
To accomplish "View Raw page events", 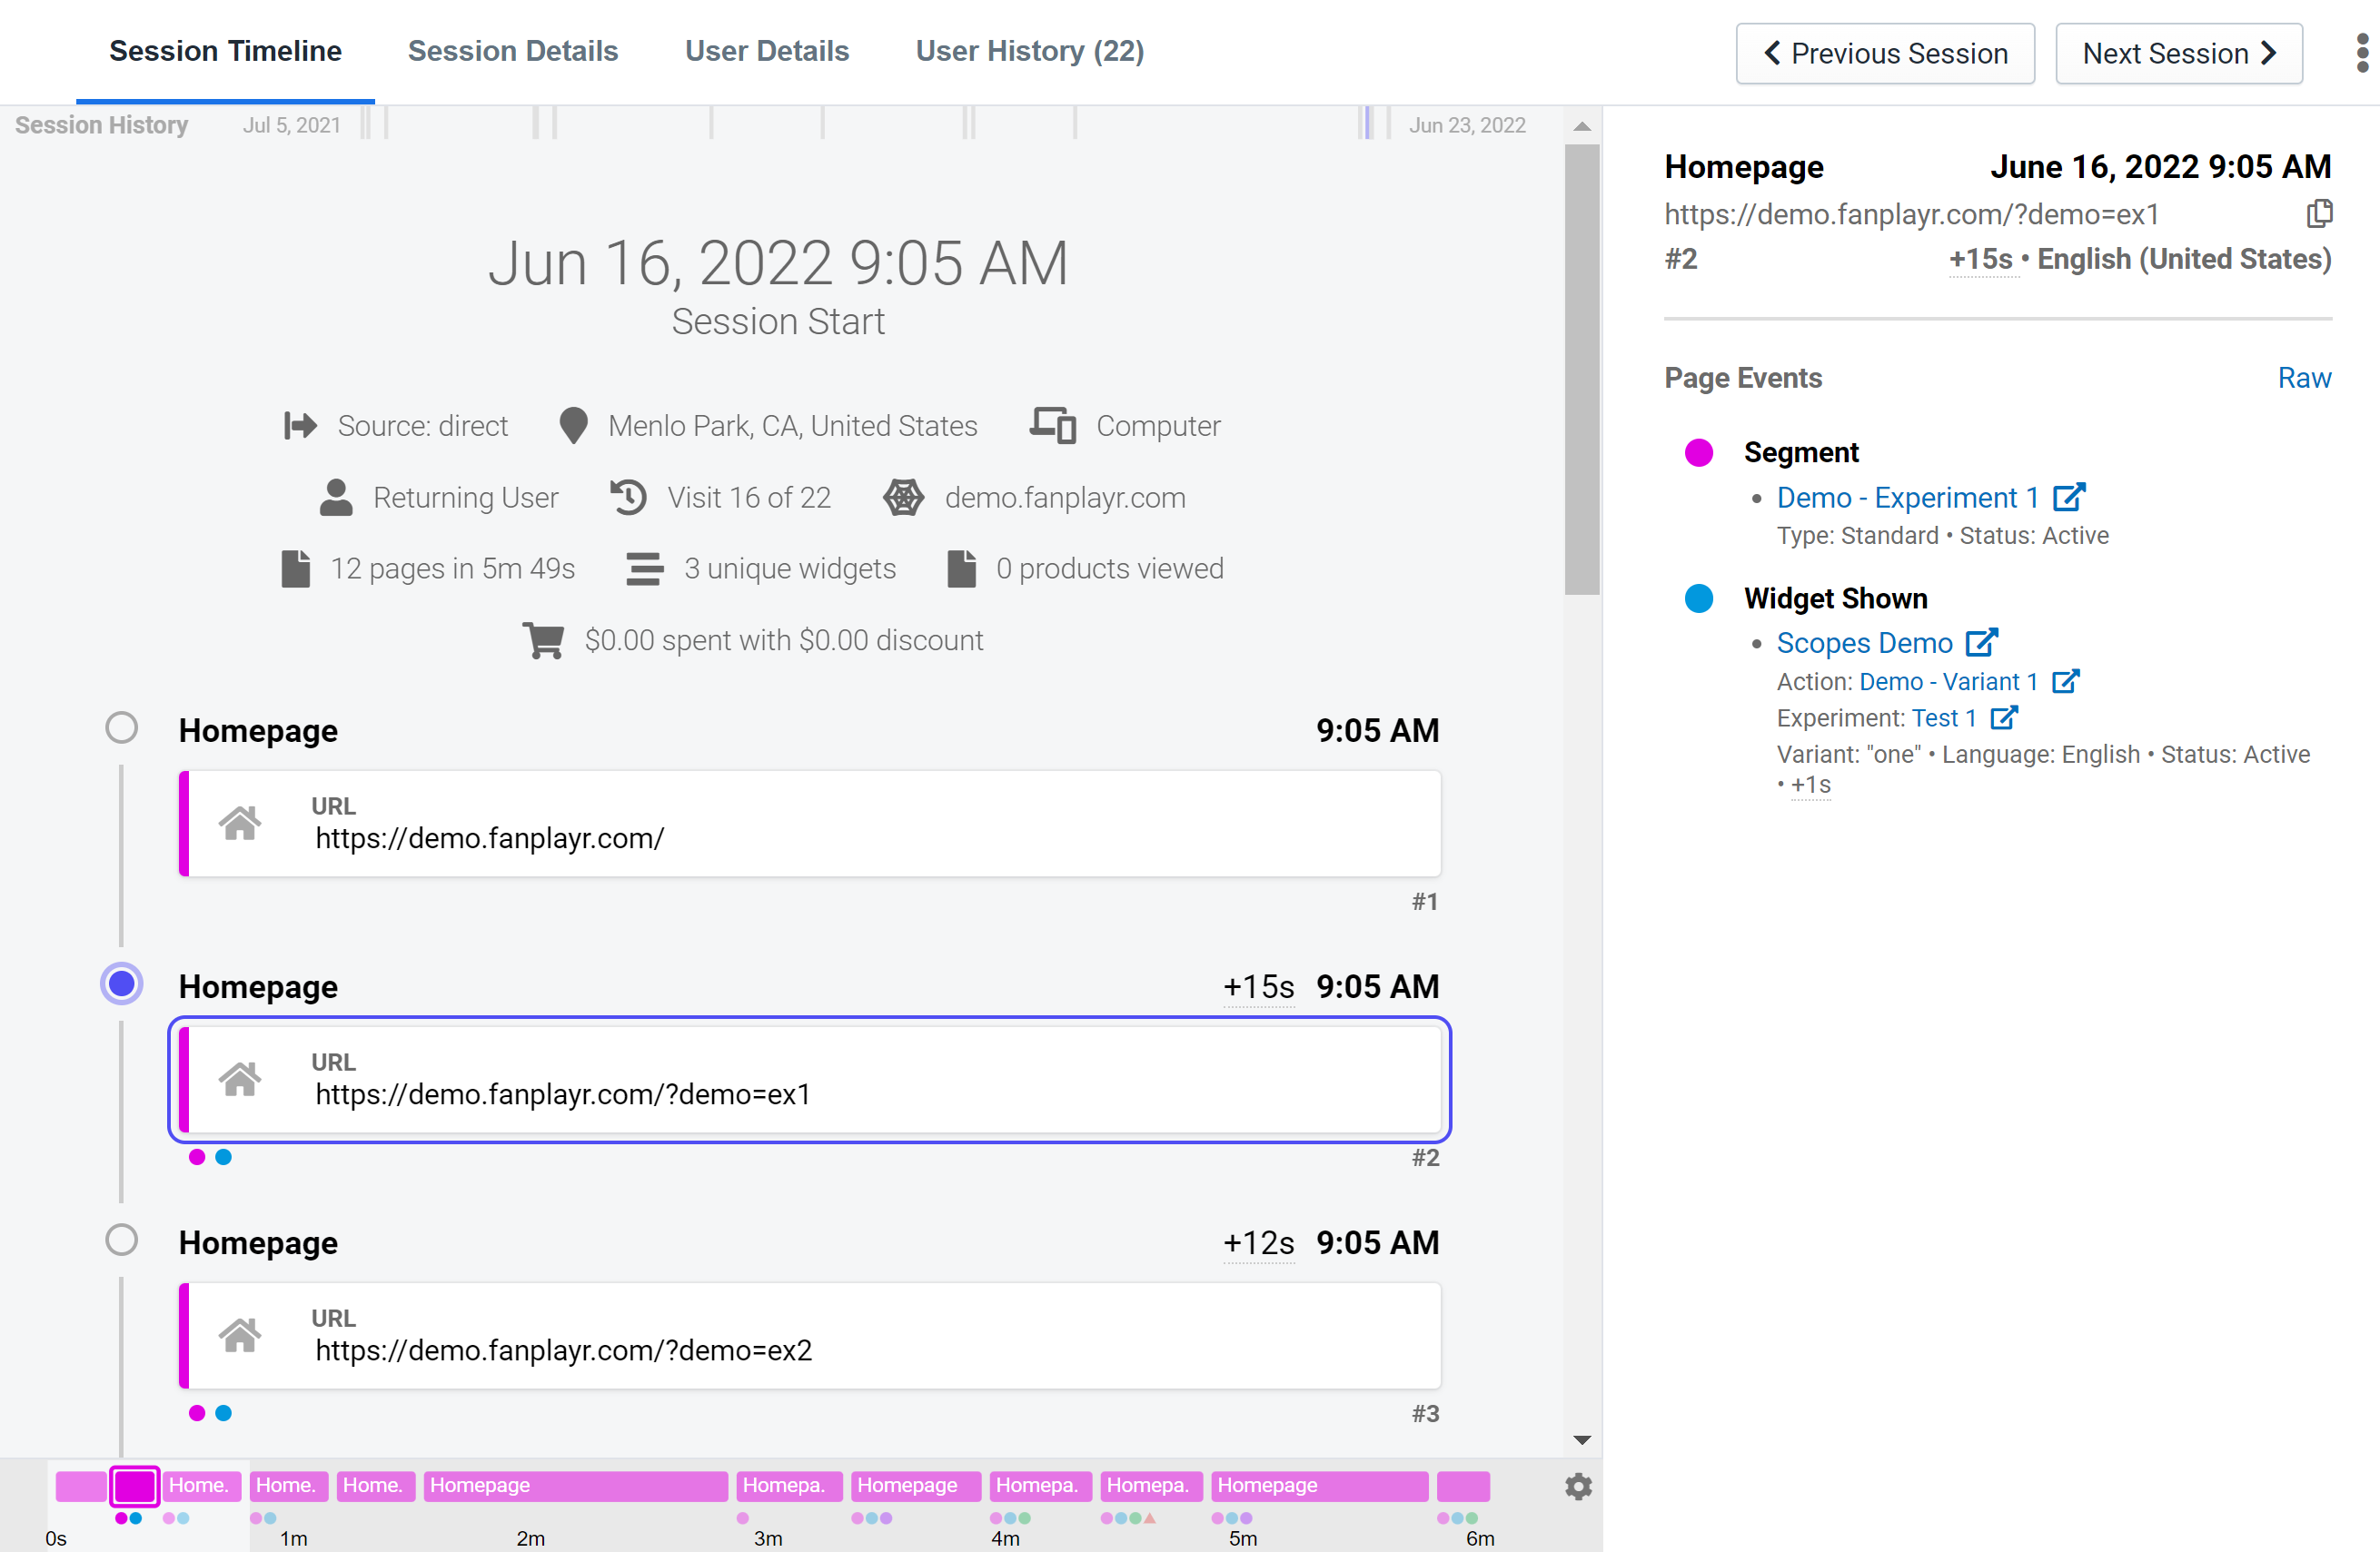I will pyautogui.click(x=2304, y=377).
